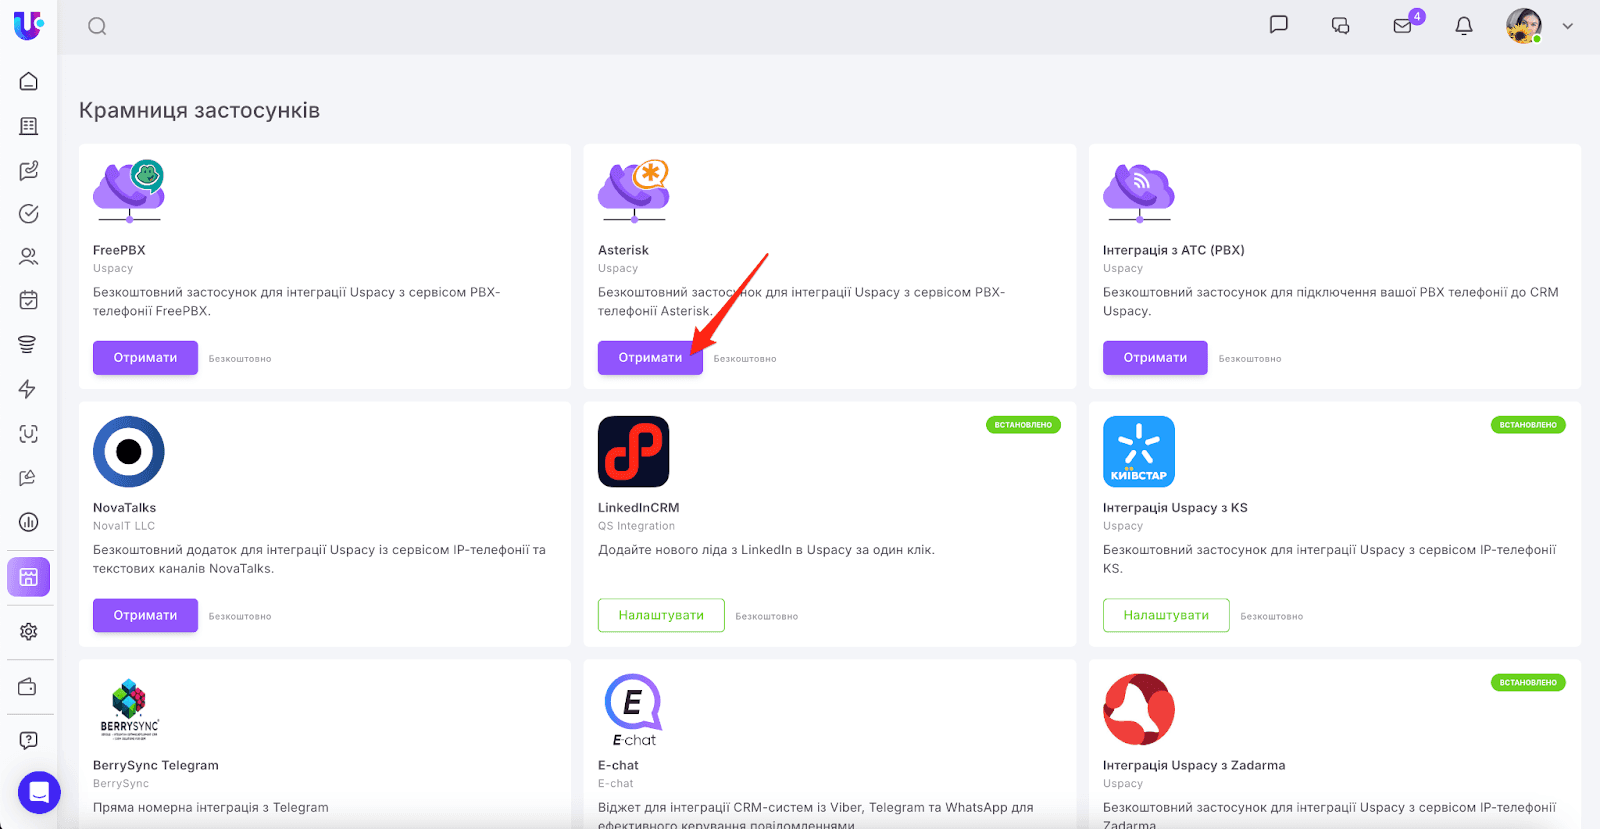Click Налаштувати for LinkedInCRM
This screenshot has height=829, width=1600.
661,616
